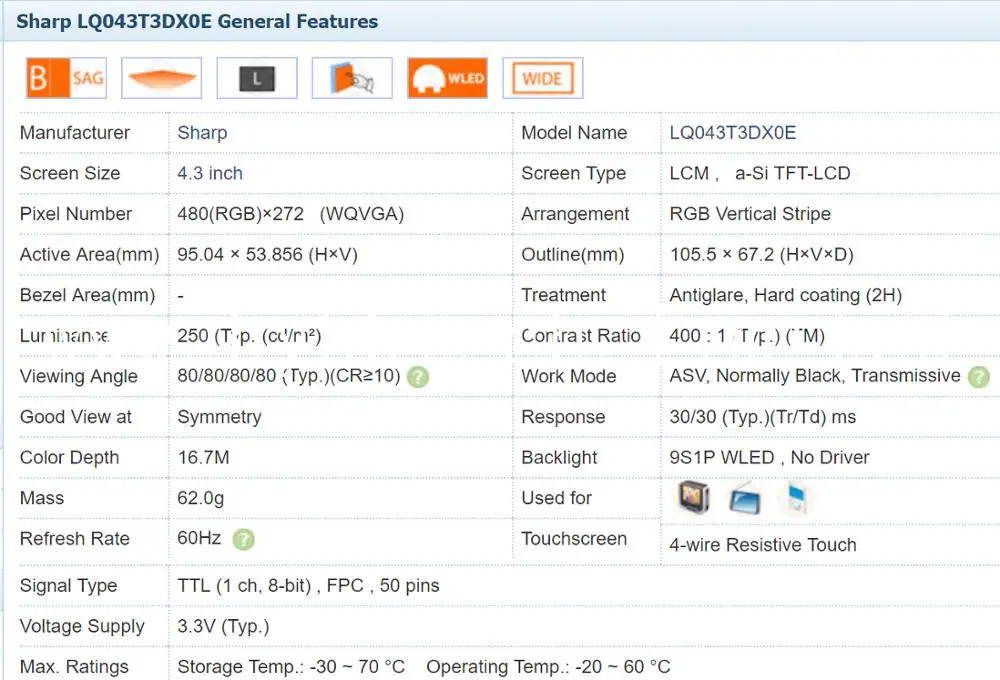This screenshot has height=680, width=1000.
Task: Select the 'LCM , a-Si TFT-LCD' screen type value
Action: click(760, 174)
